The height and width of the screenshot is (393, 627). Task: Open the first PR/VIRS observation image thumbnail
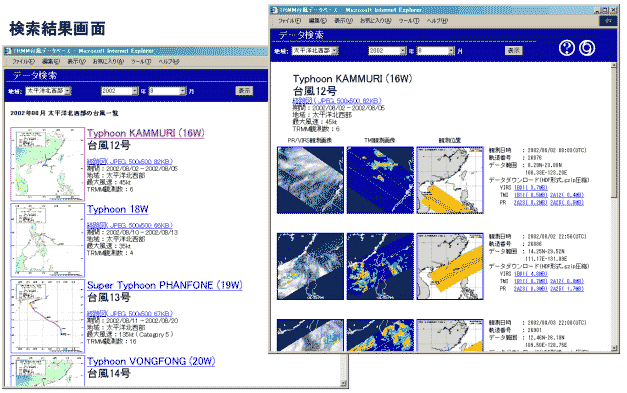tap(310, 180)
